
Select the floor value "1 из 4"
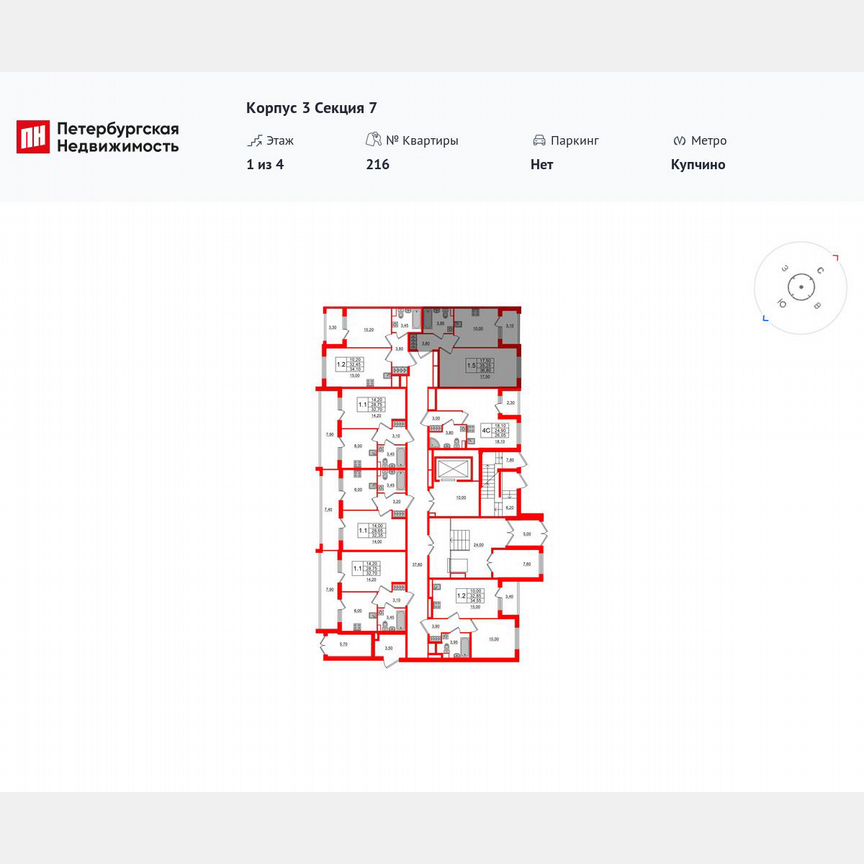(x=265, y=164)
